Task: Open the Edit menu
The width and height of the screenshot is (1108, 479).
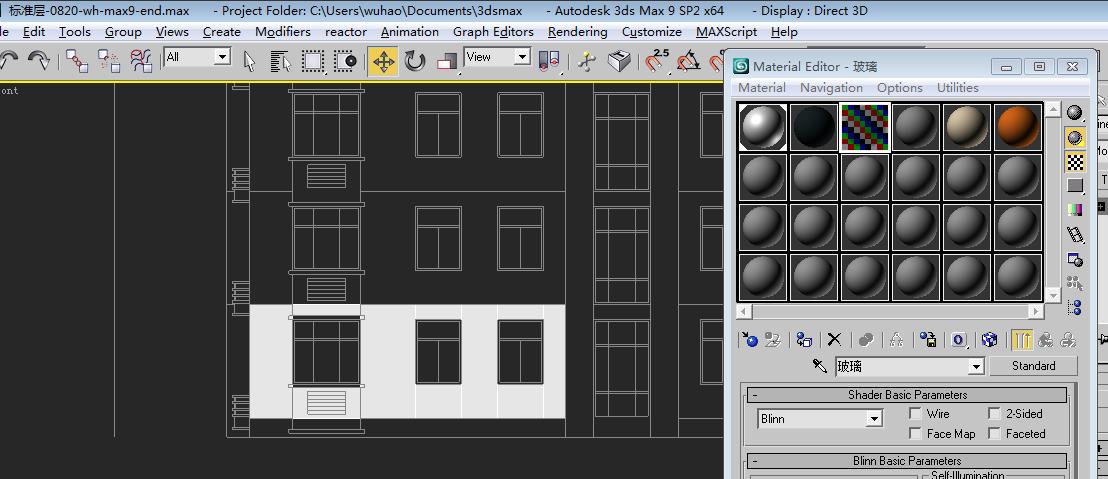Action: (x=34, y=32)
